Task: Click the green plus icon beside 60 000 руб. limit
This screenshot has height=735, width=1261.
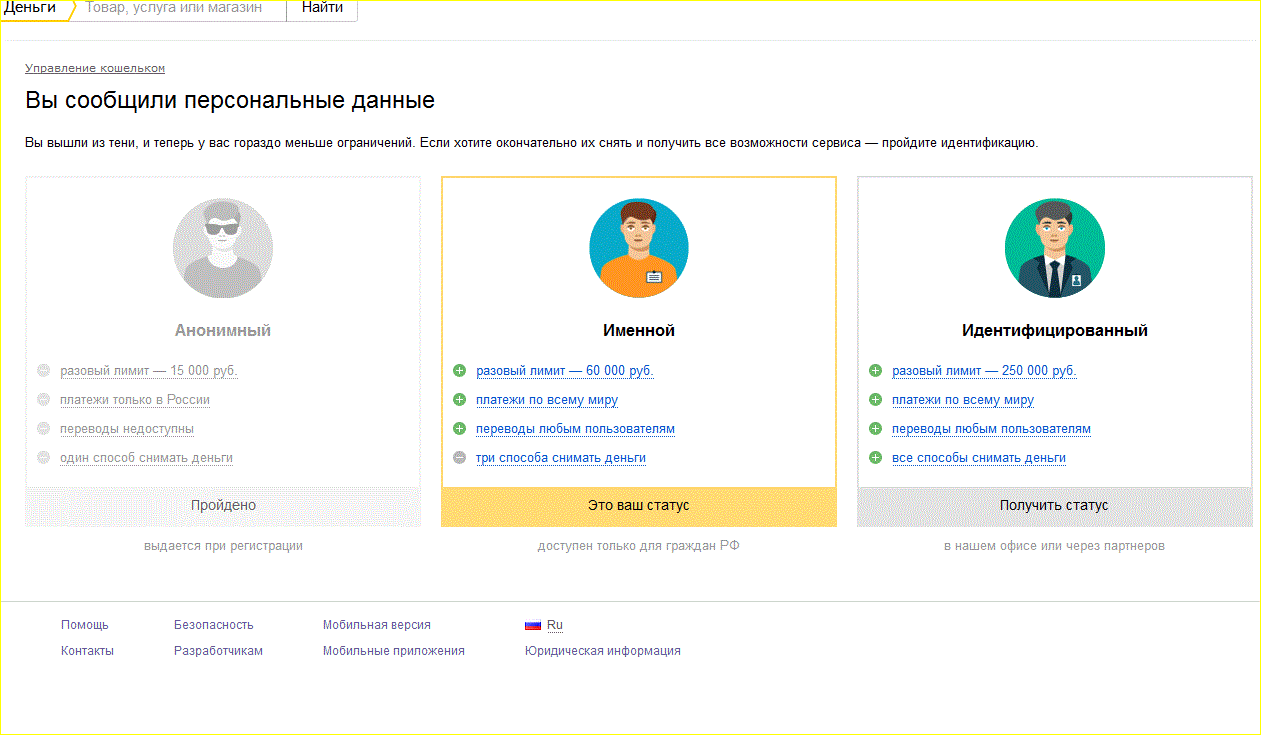Action: point(460,371)
